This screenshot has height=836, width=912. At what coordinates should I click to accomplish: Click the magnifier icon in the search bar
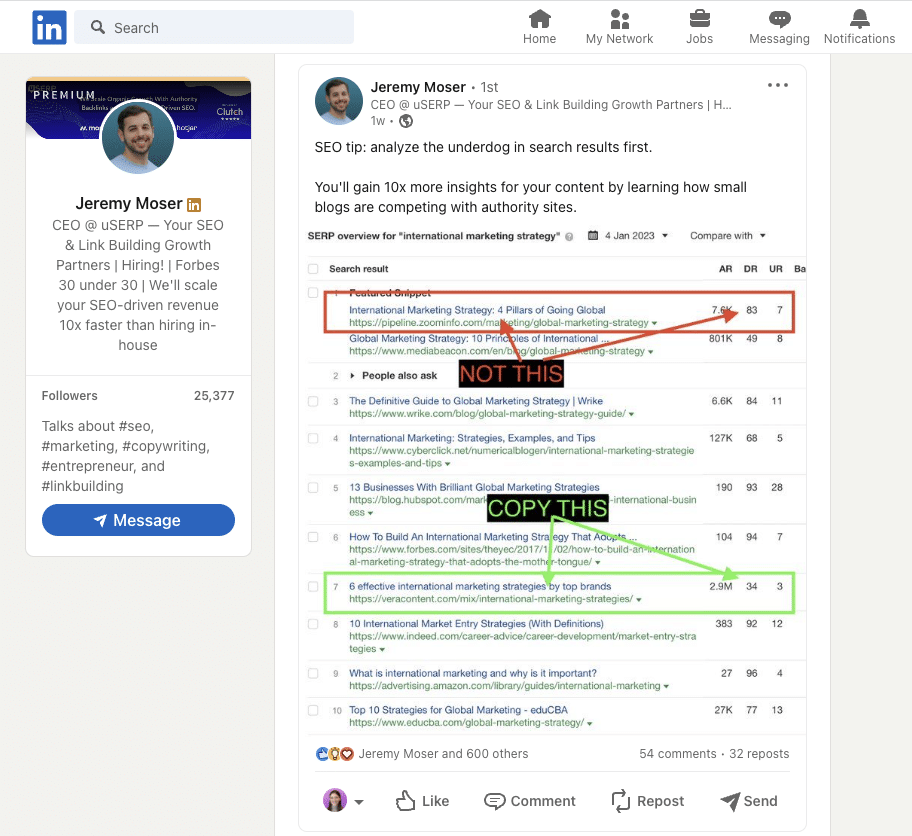click(98, 27)
